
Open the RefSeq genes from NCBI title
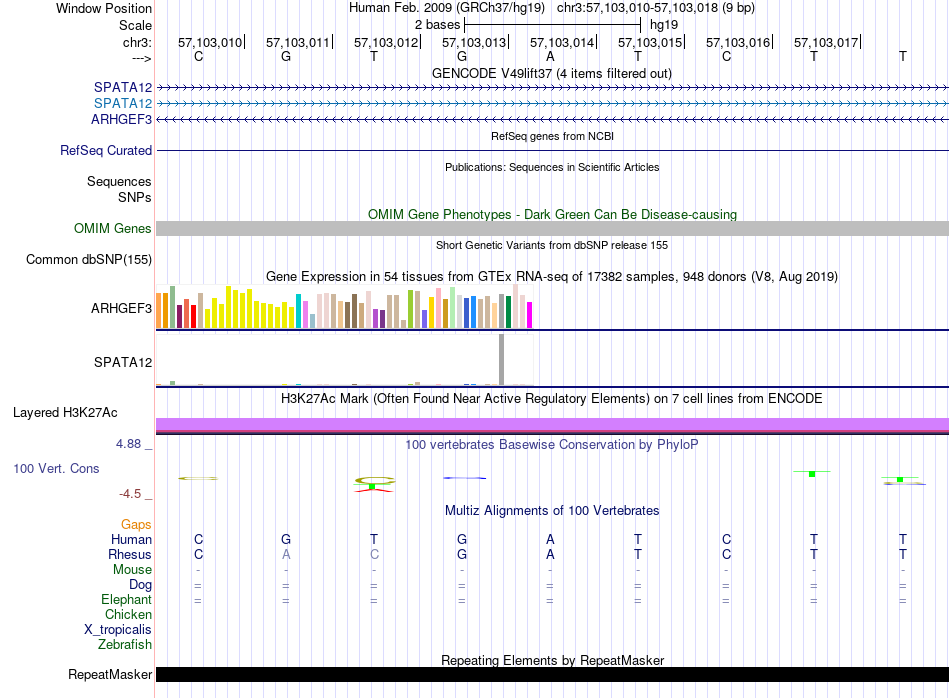point(551,136)
